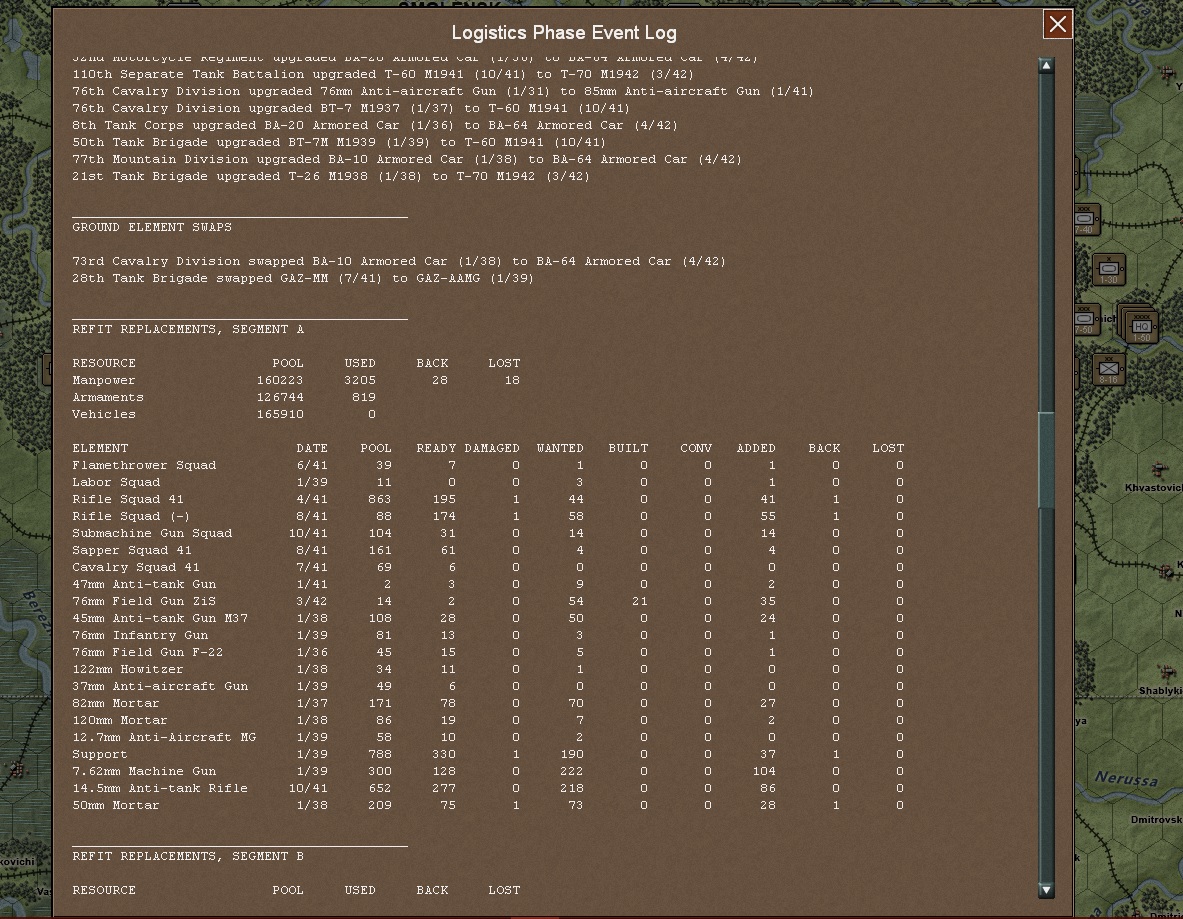The width and height of the screenshot is (1183, 919).
Task: Click the 8th Tank Corps upgrade line
Action: pyautogui.click(x=375, y=125)
